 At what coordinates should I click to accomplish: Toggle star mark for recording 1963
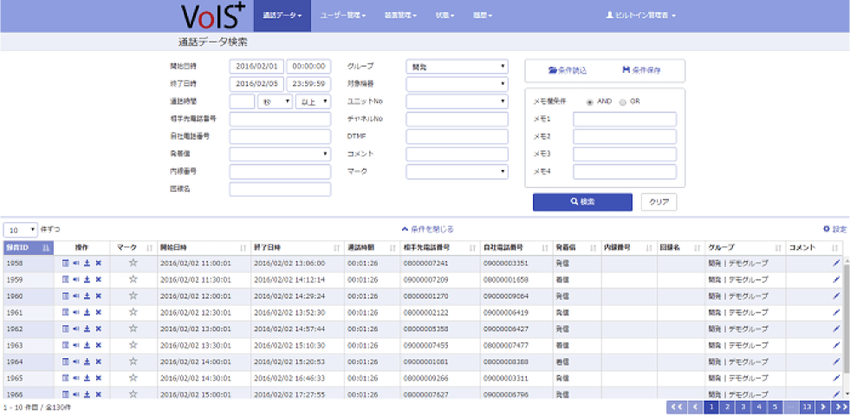tap(133, 345)
